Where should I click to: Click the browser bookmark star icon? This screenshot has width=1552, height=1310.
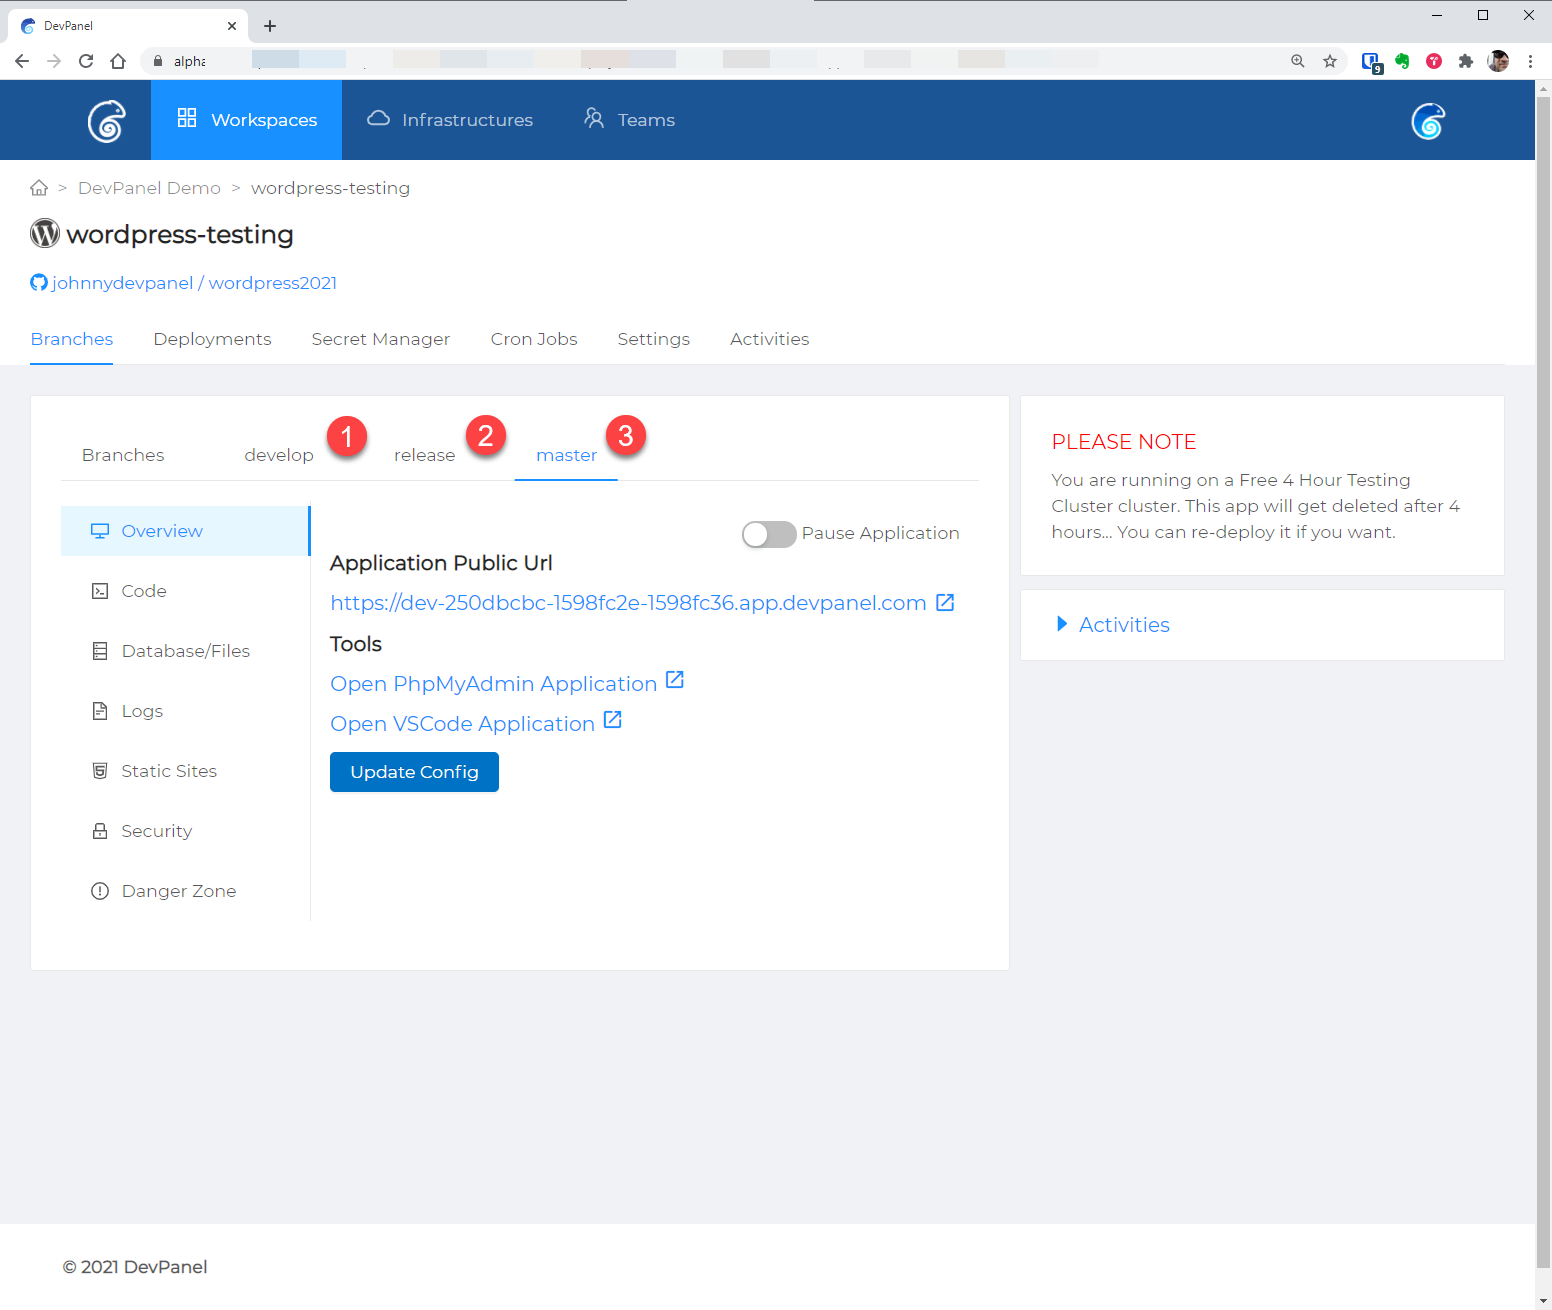pos(1330,61)
